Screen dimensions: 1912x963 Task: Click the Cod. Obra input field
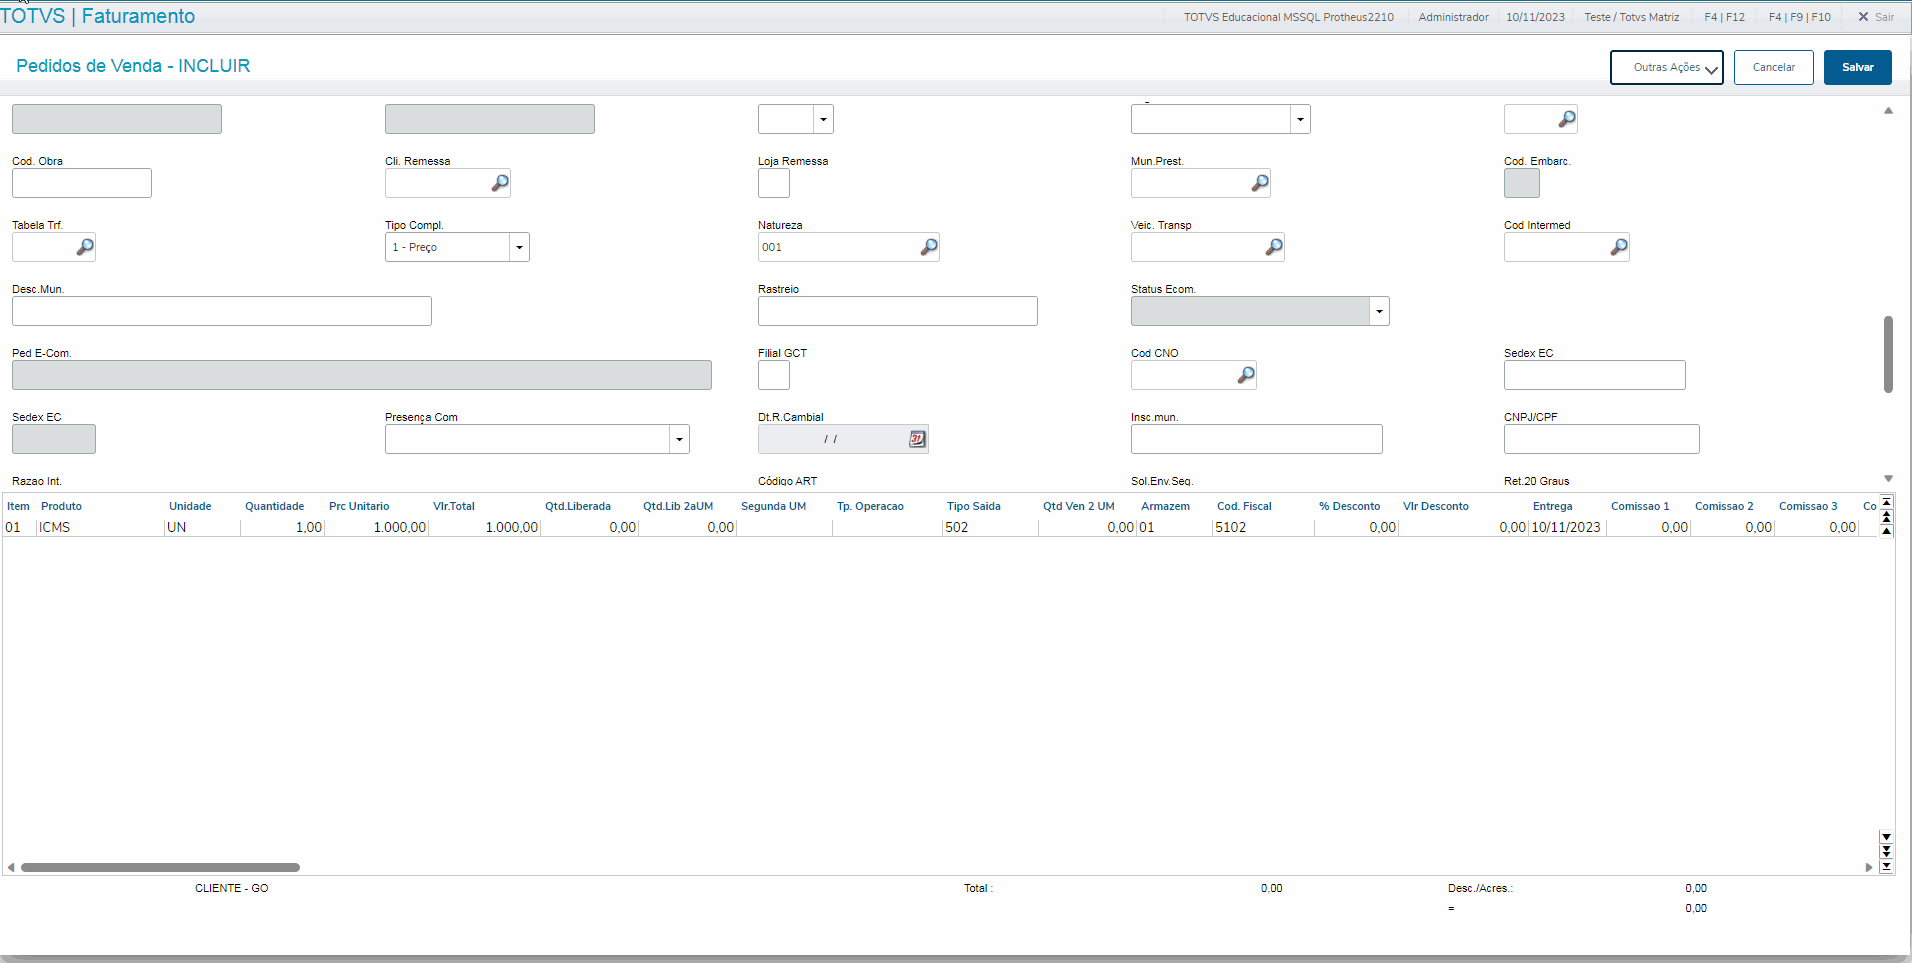coord(82,183)
